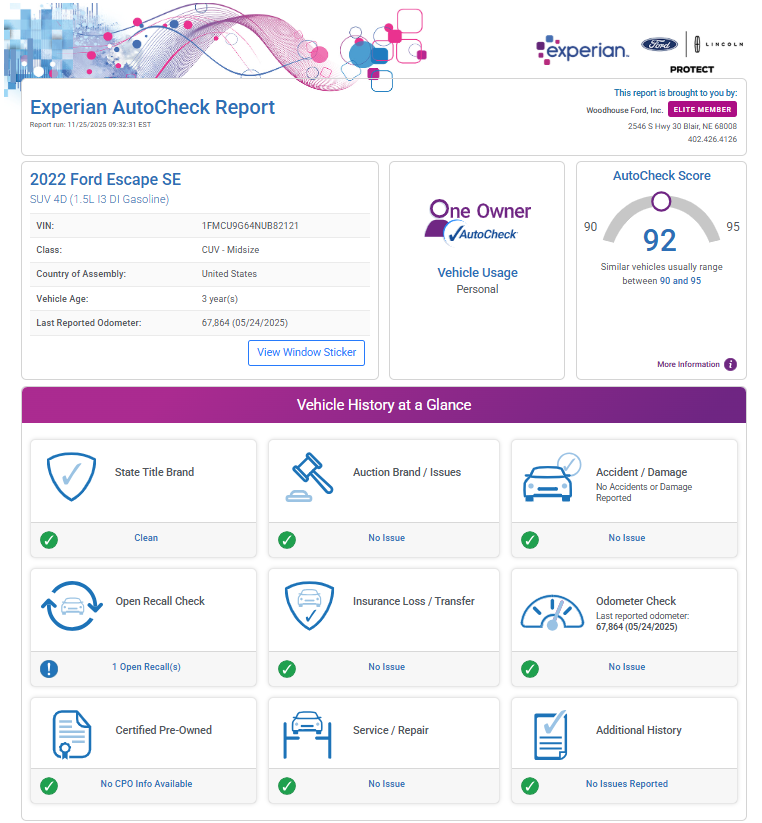Click the More Information info icon

(x=730, y=365)
